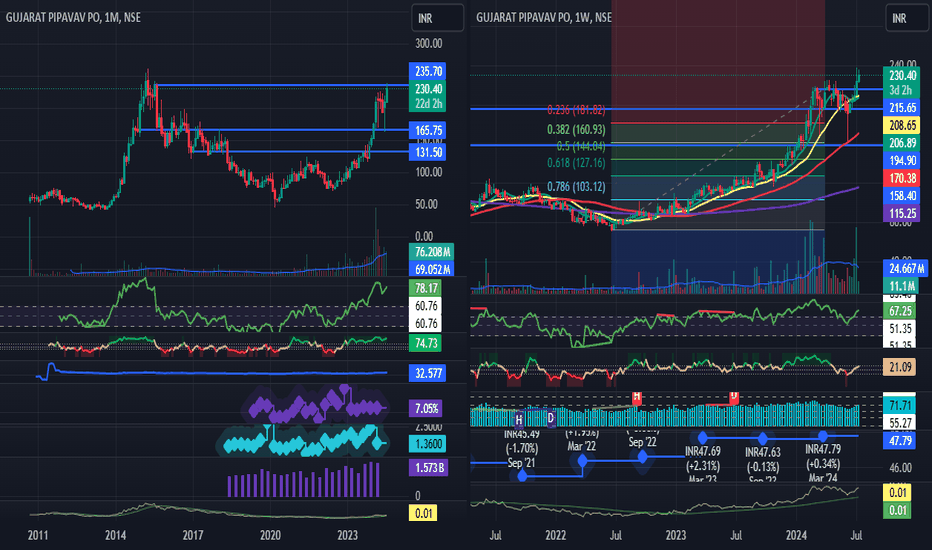Click the 67.25 RSI value on weekly chart
The image size is (932, 550).
(x=900, y=311)
